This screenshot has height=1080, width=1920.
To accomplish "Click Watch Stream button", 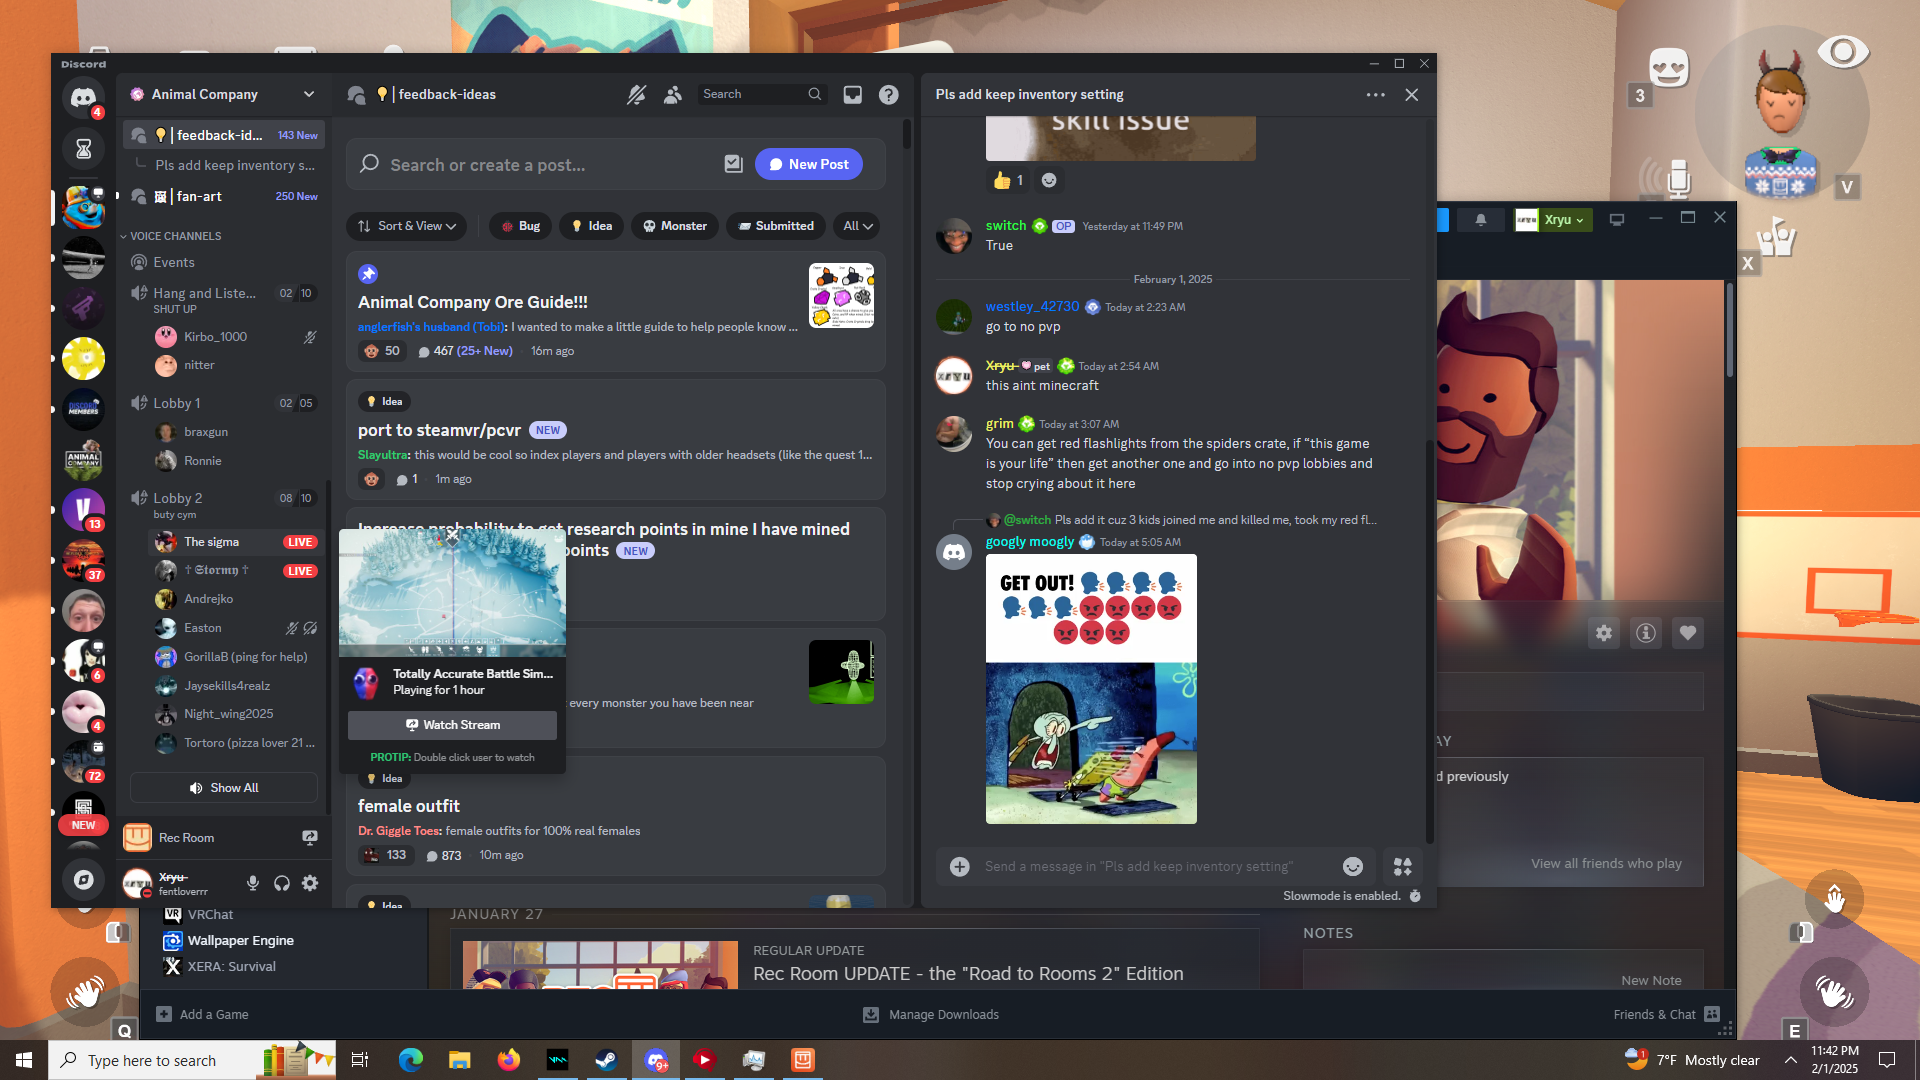I will tap(452, 725).
